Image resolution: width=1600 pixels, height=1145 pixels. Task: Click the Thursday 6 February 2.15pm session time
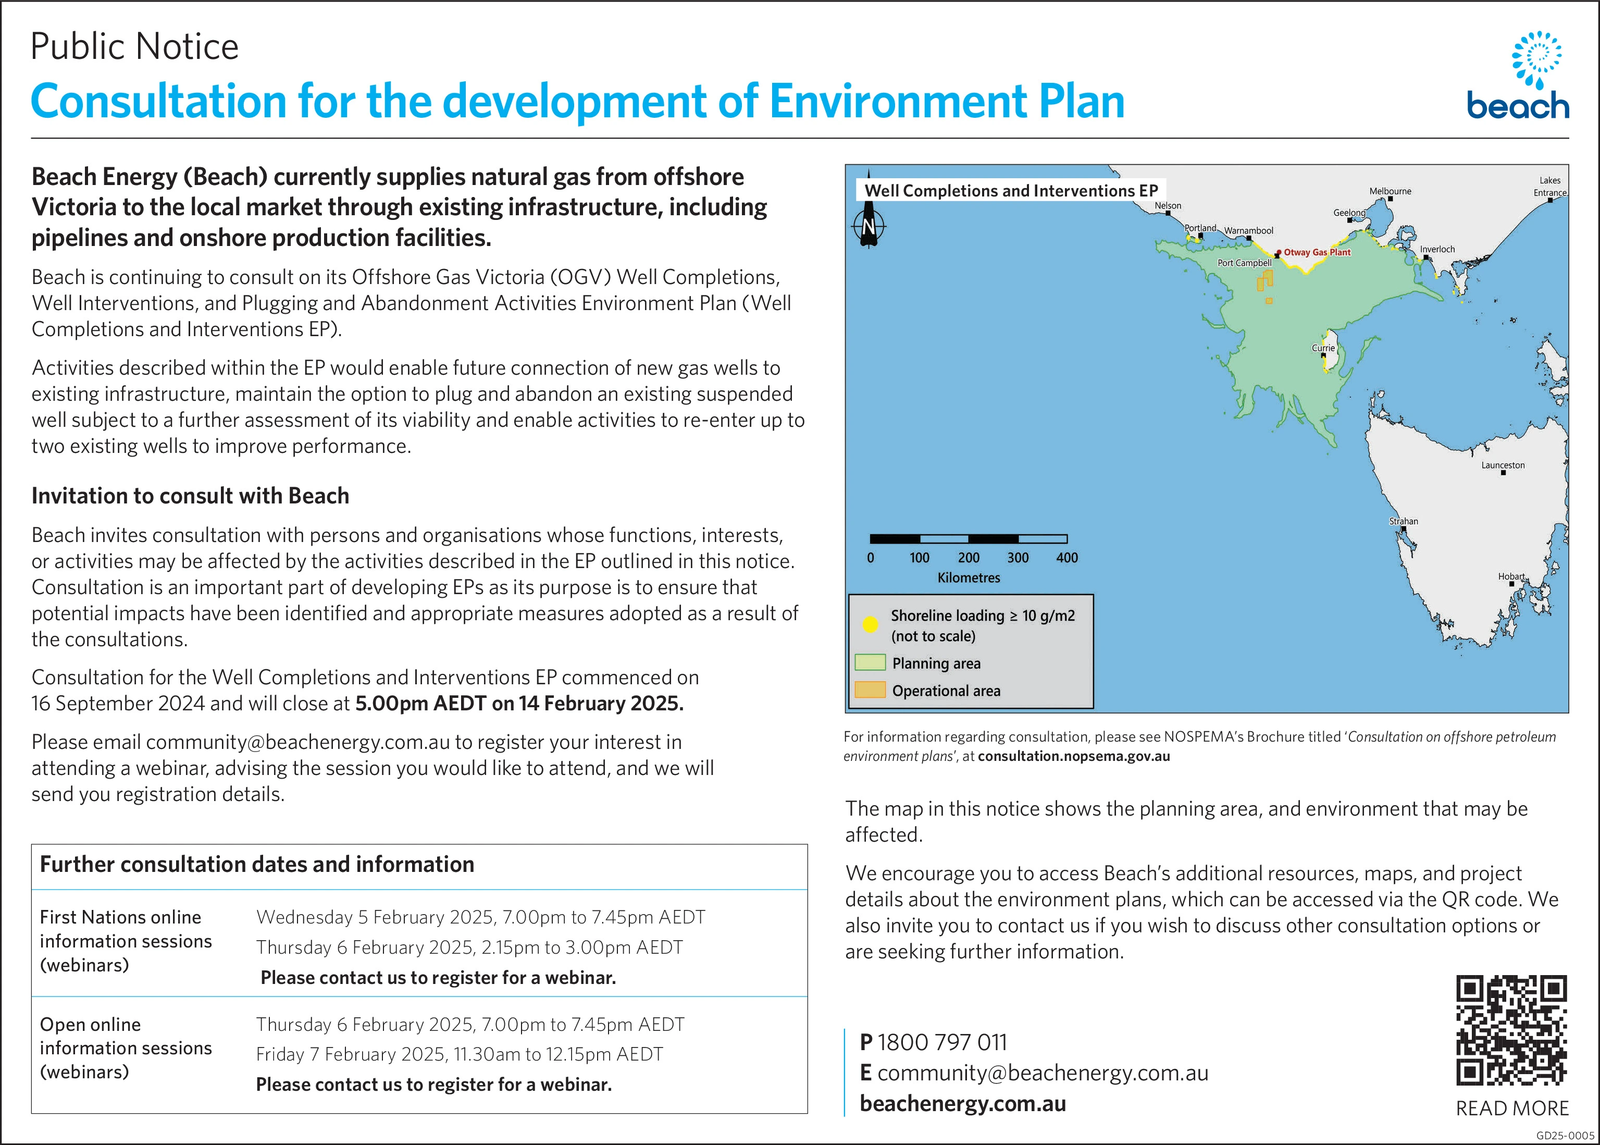[470, 947]
